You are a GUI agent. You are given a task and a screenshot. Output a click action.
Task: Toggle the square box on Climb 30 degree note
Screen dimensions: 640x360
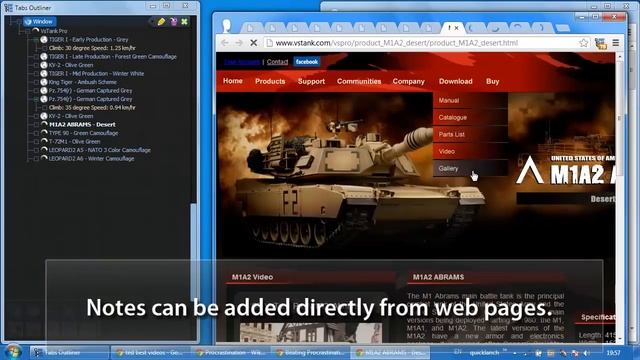[44, 48]
